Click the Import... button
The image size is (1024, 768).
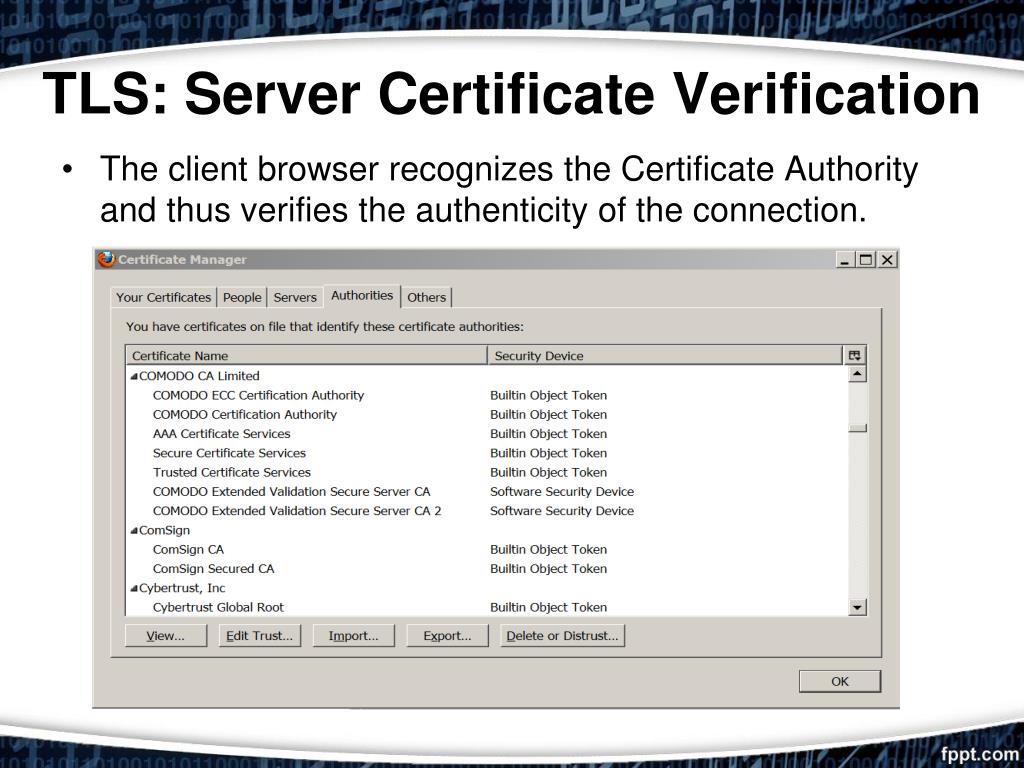coord(353,635)
